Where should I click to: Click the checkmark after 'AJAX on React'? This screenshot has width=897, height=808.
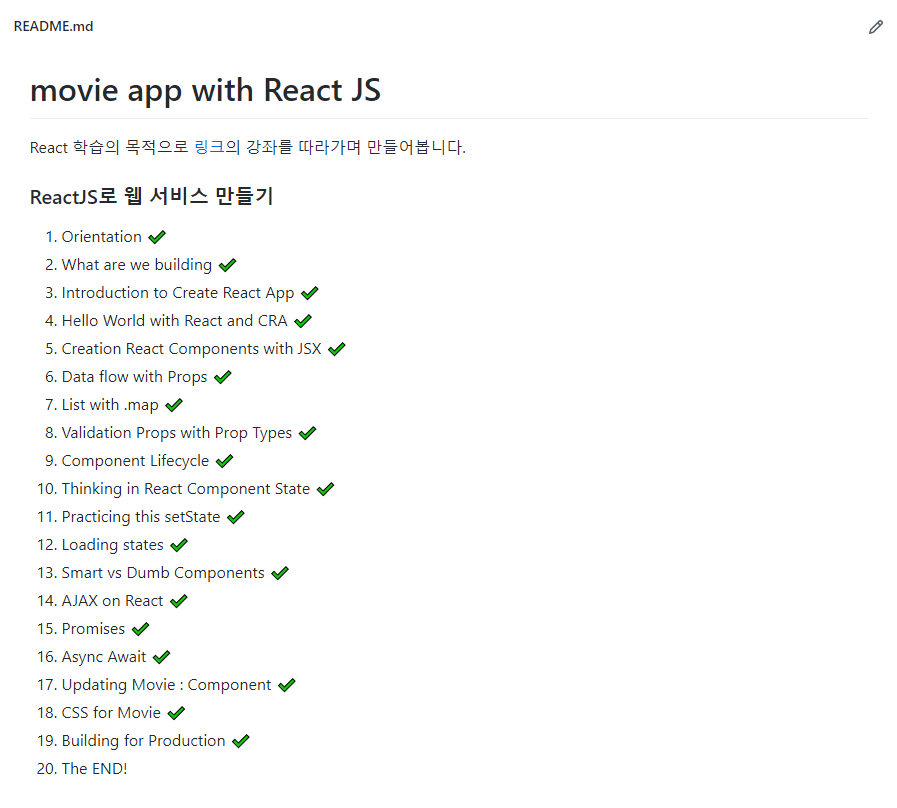pyautogui.click(x=178, y=601)
